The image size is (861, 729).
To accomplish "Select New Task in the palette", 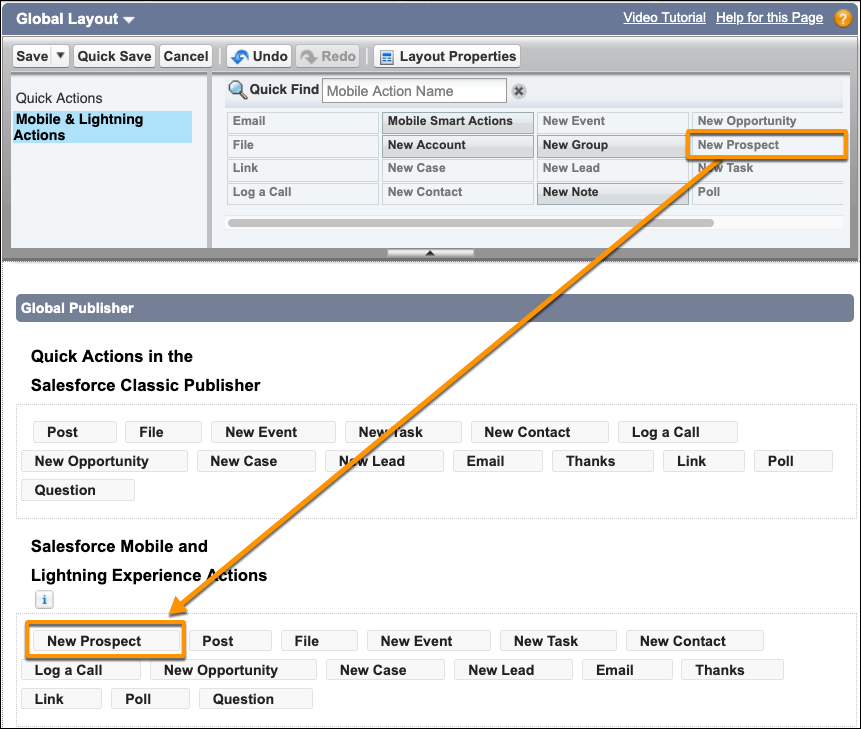I will (x=768, y=169).
